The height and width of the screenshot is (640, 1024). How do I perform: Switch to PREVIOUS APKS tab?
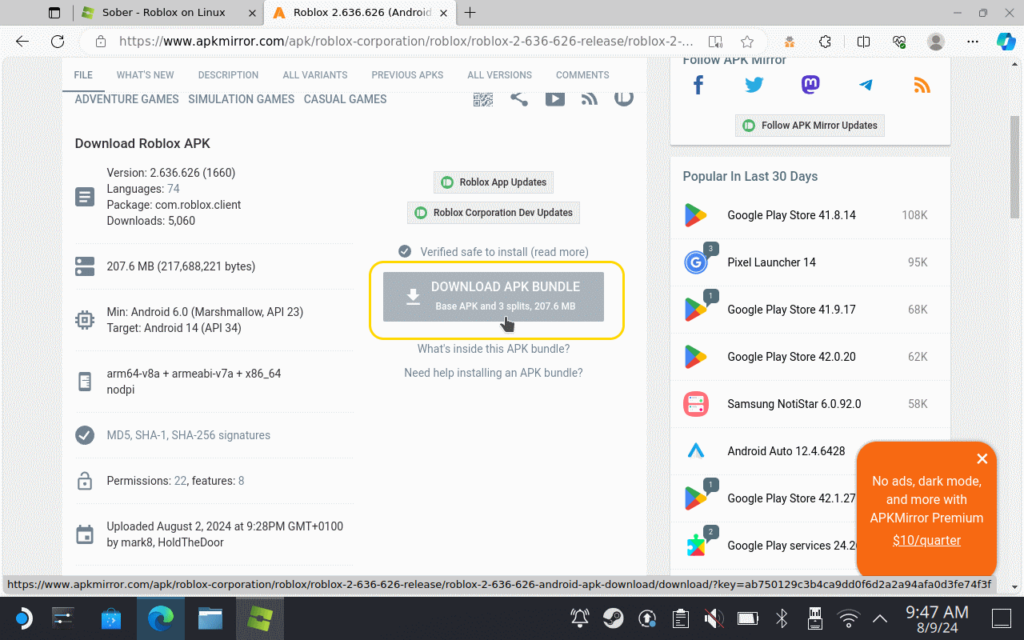[x=407, y=75]
